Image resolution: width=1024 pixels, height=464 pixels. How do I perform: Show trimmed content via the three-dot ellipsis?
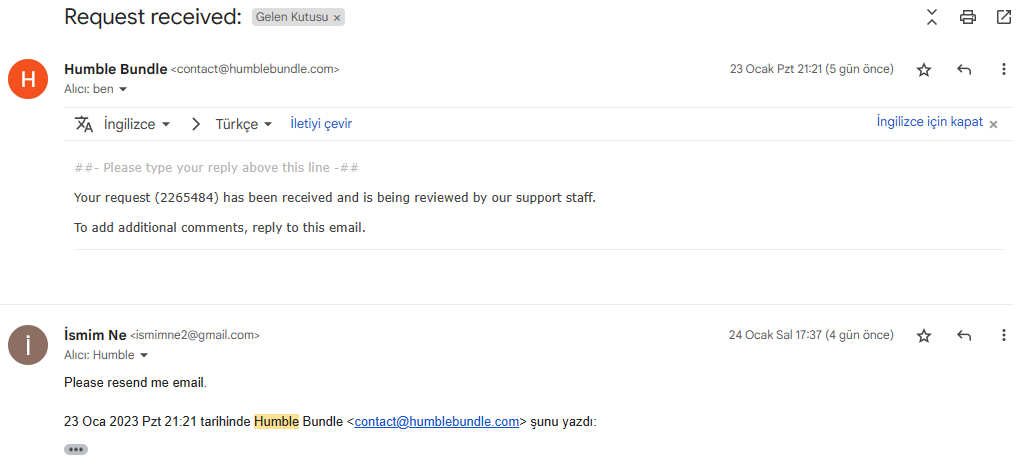pyautogui.click(x=76, y=450)
